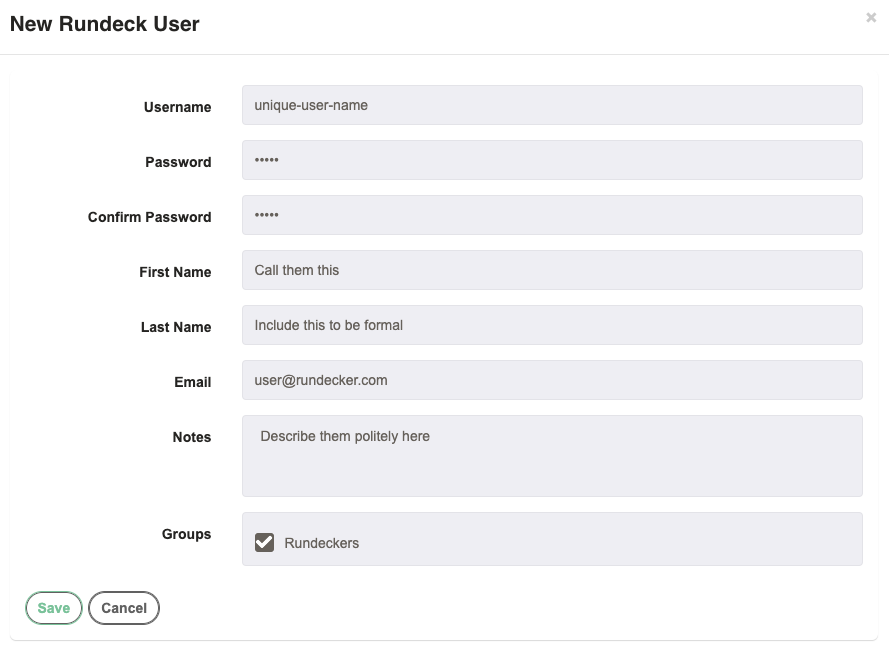Click into the First Name field
Image resolution: width=889 pixels, height=650 pixels.
[x=551, y=270]
